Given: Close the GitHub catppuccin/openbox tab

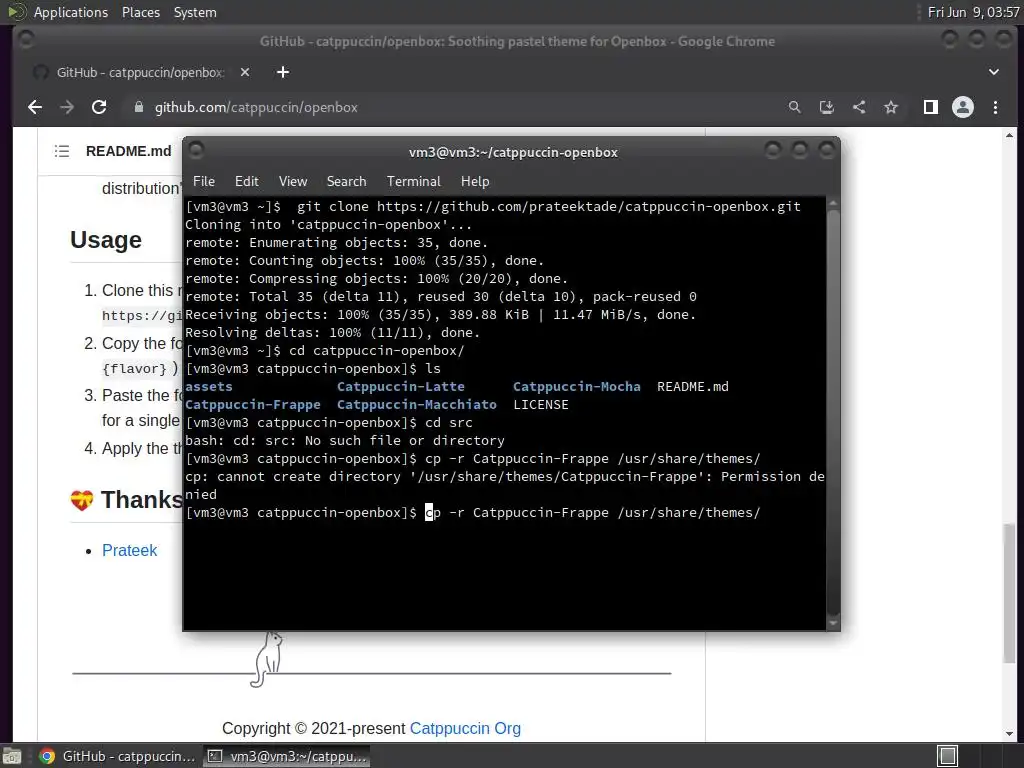Looking at the screenshot, I should click(245, 72).
